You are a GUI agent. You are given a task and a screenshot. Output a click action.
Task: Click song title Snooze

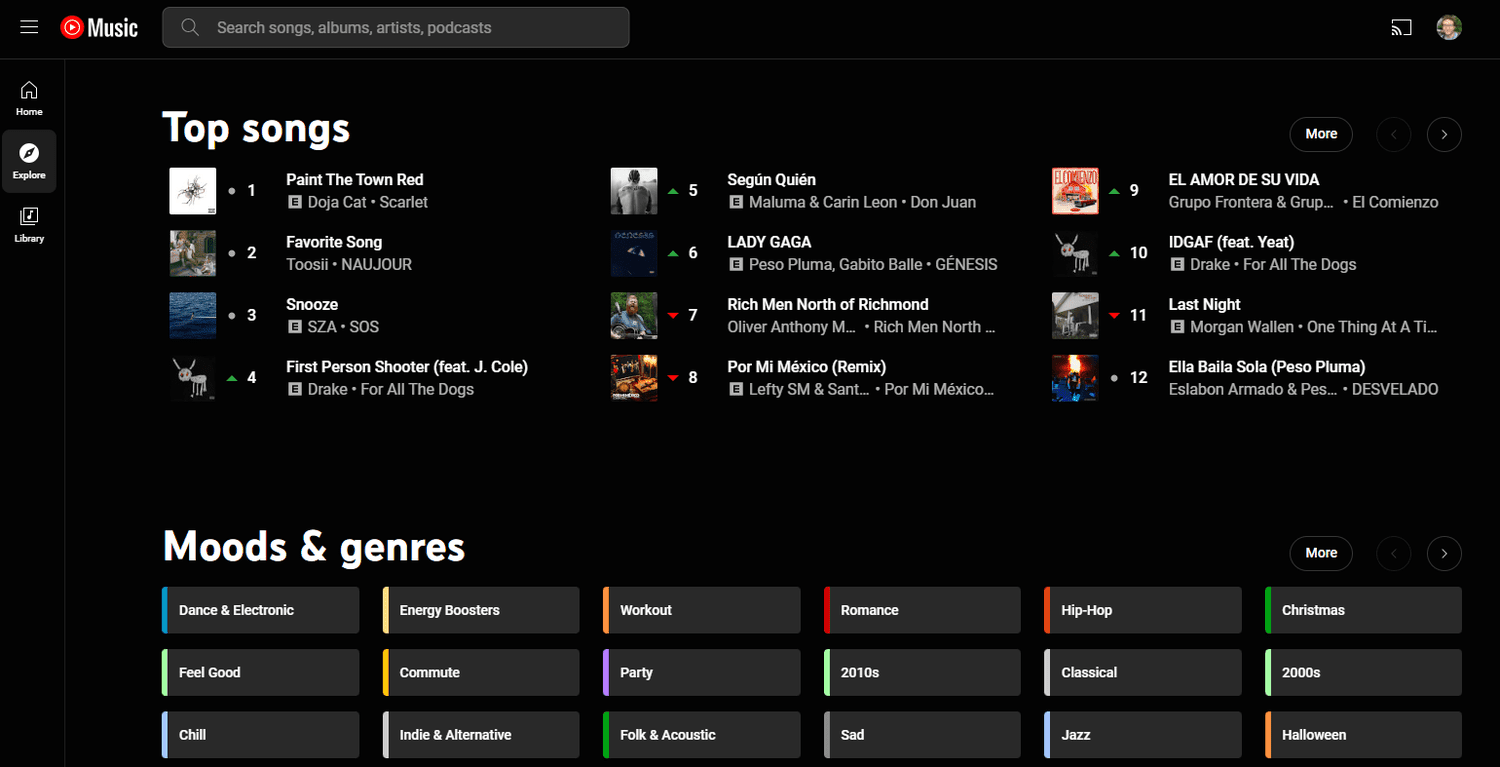pos(312,304)
